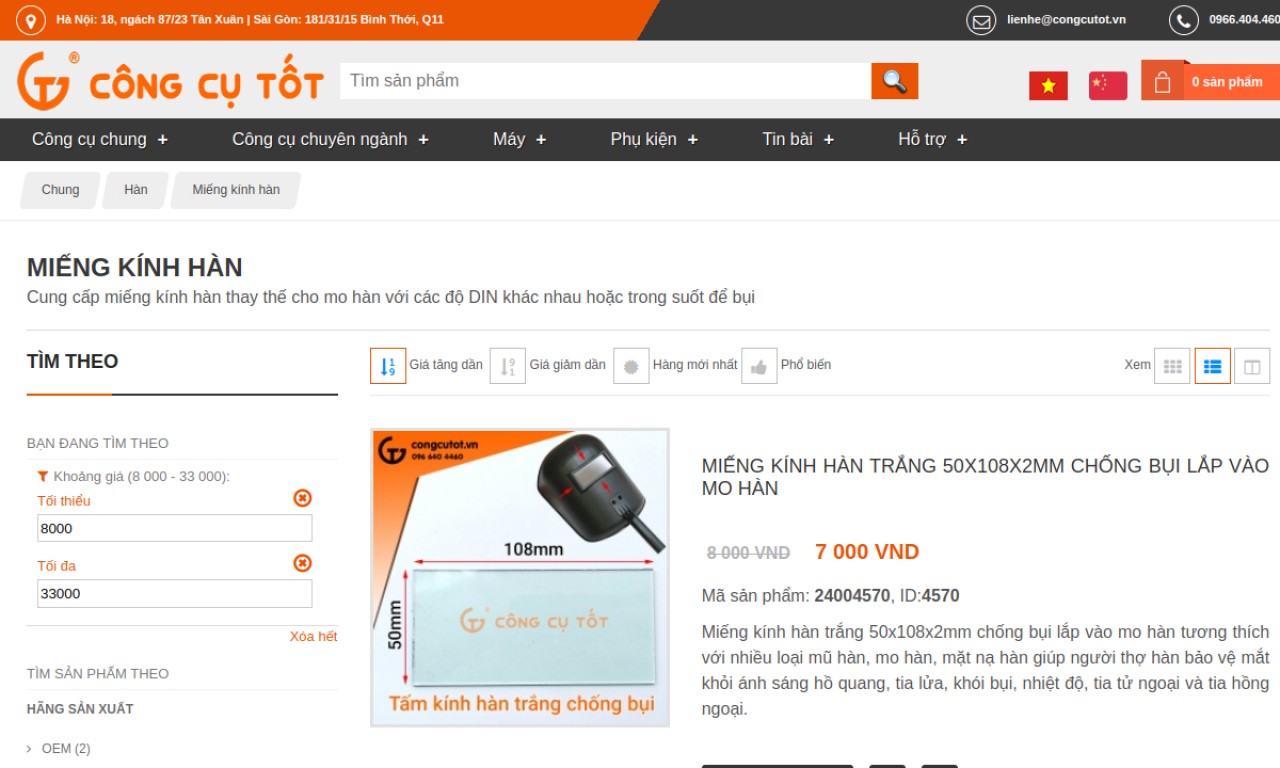Screen dimensions: 1280x768
Task: Sort by descending price icon
Action: [x=508, y=366]
